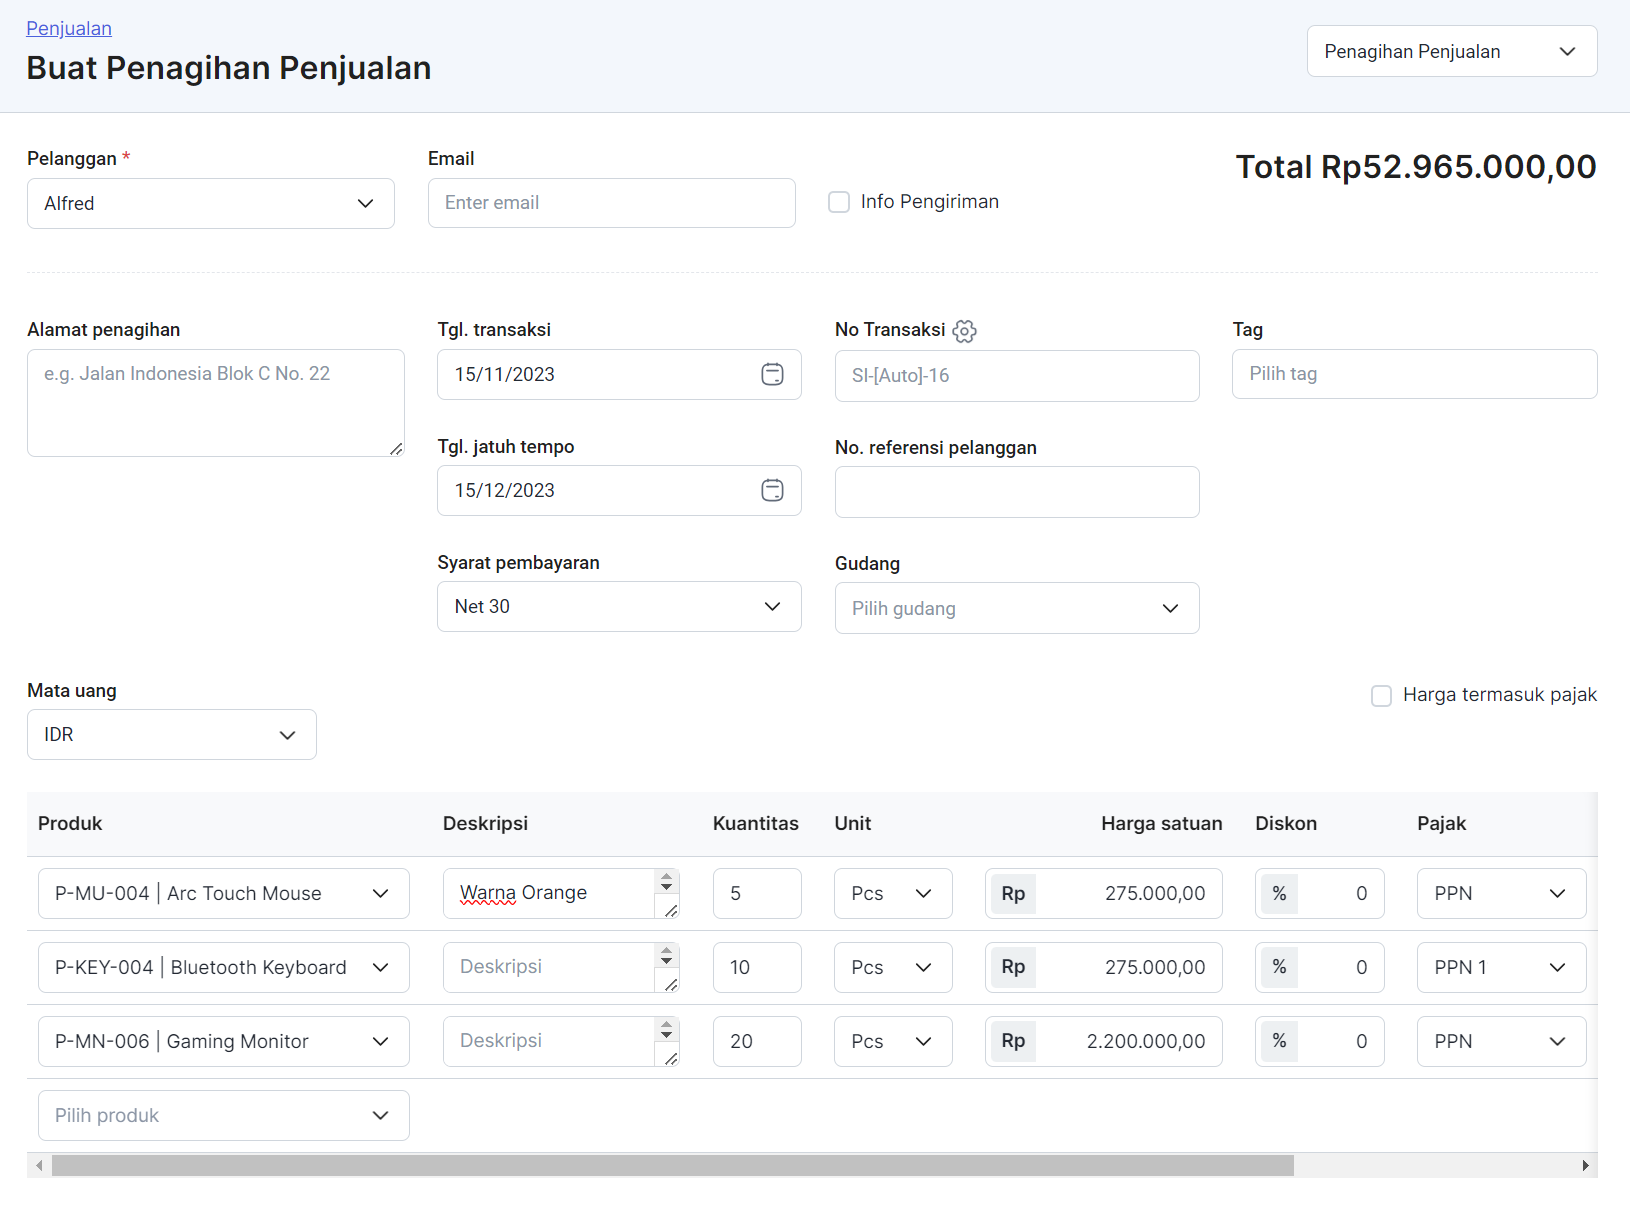
Task: Open the Pilih gudang warehouse dropdown
Action: tap(1016, 608)
